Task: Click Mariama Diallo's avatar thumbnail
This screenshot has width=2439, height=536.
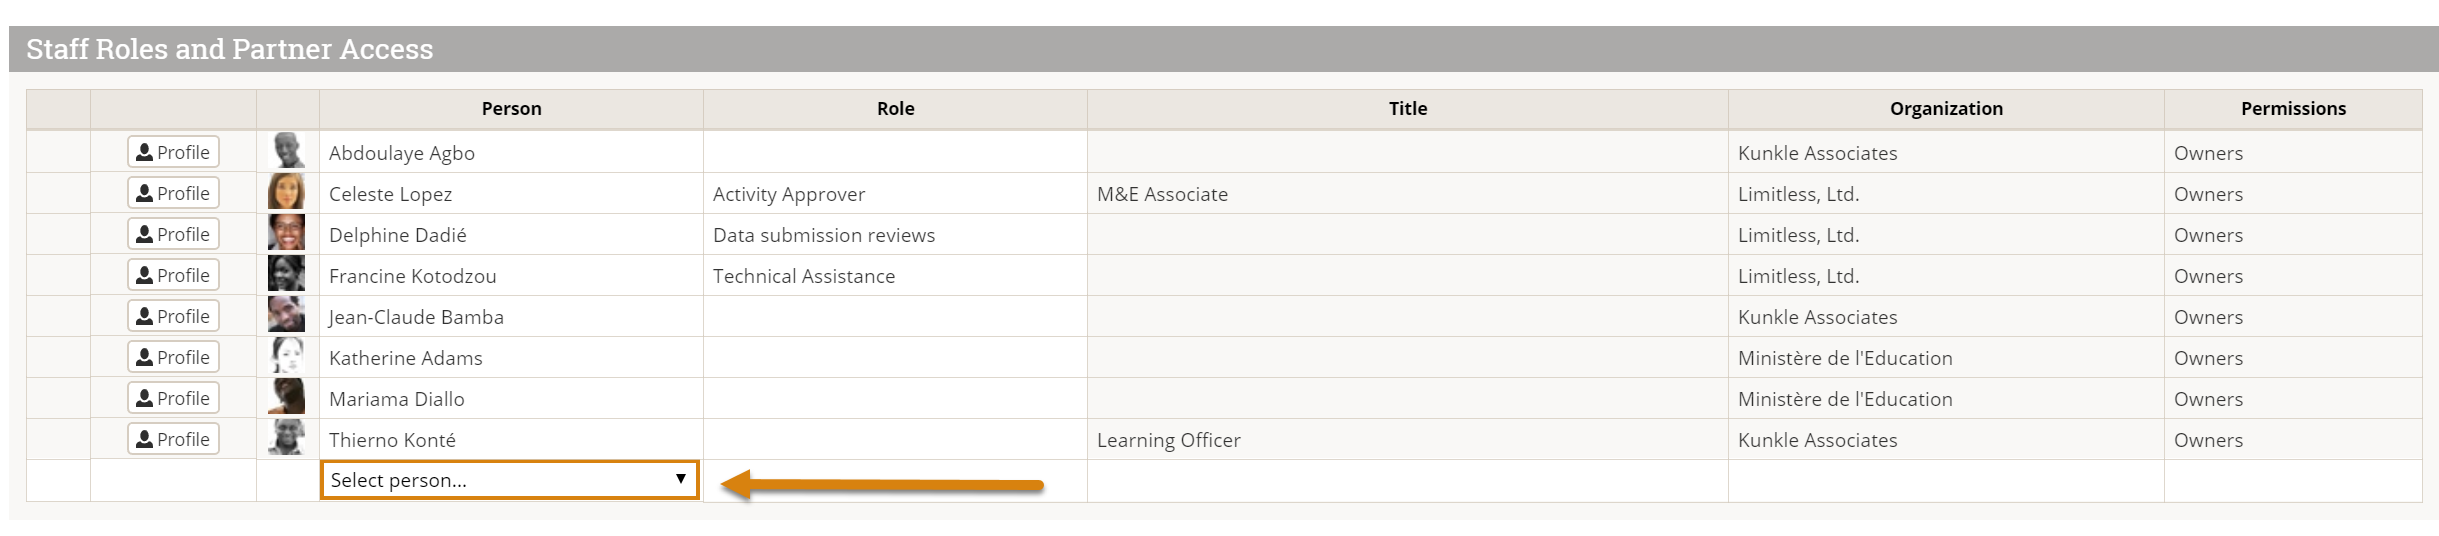Action: click(287, 396)
